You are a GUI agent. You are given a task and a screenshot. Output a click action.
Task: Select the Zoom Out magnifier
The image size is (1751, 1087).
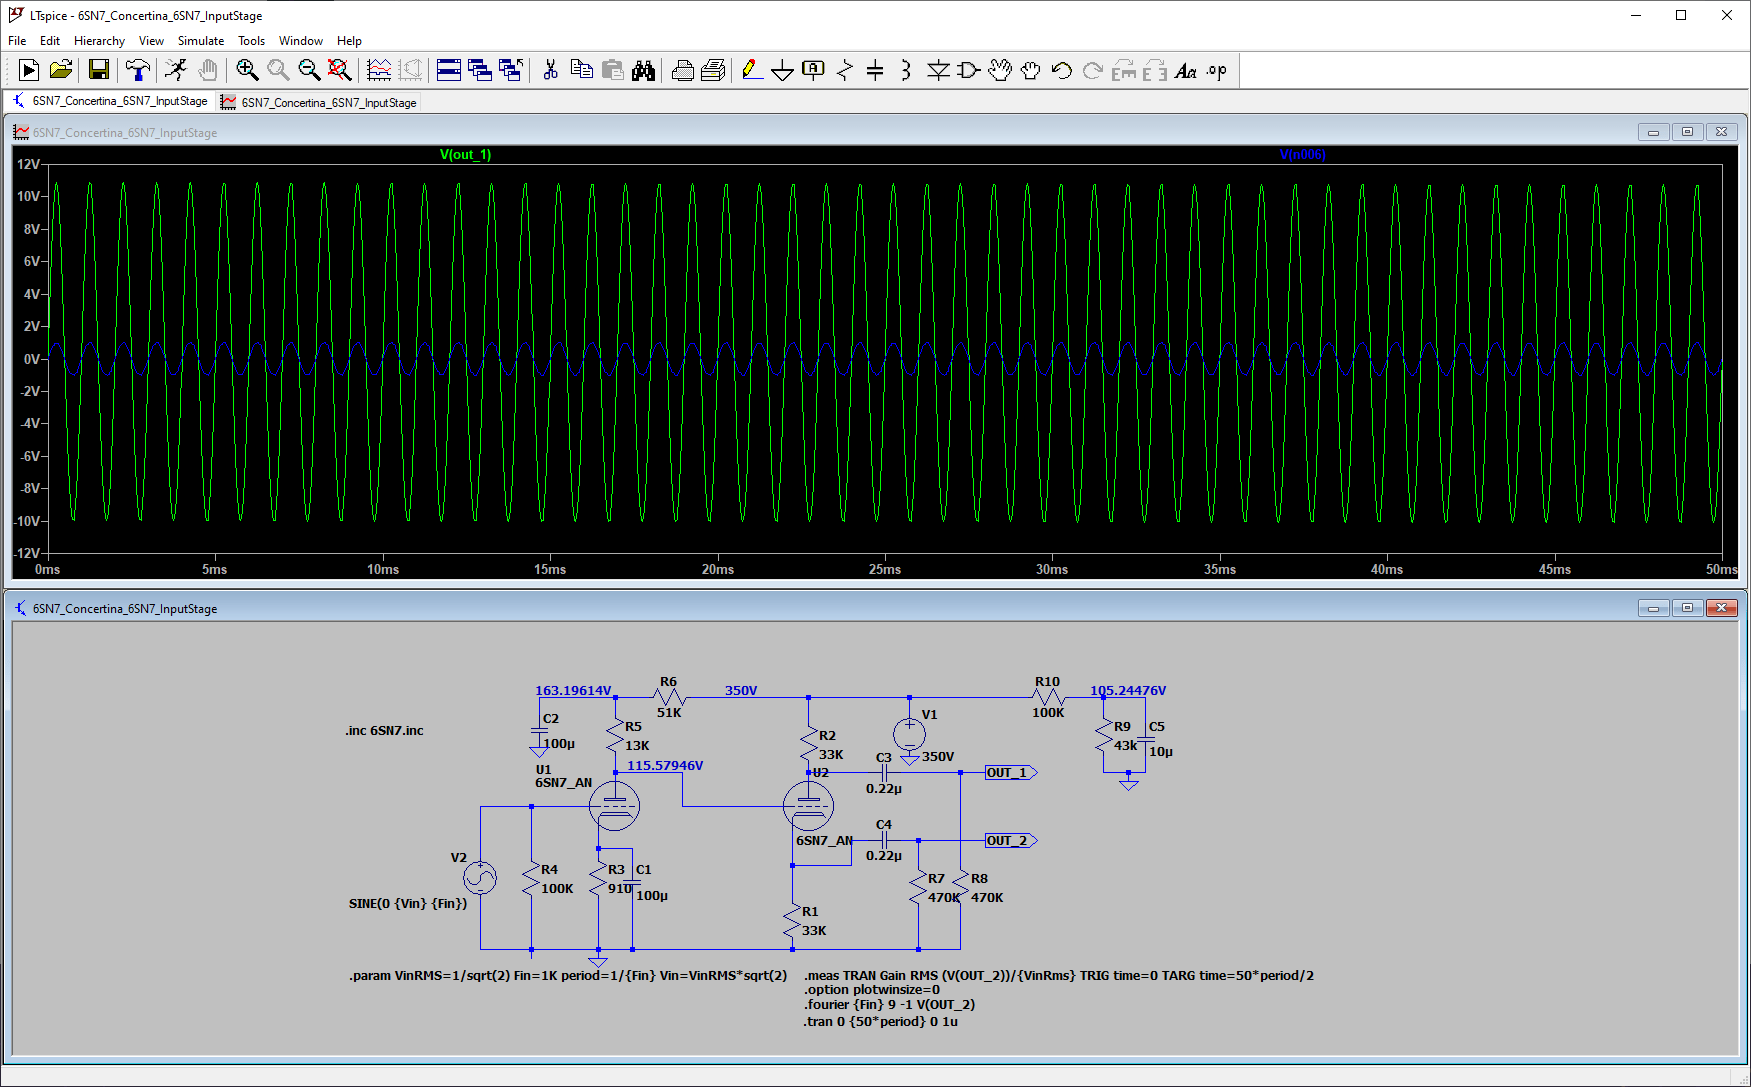(x=309, y=70)
